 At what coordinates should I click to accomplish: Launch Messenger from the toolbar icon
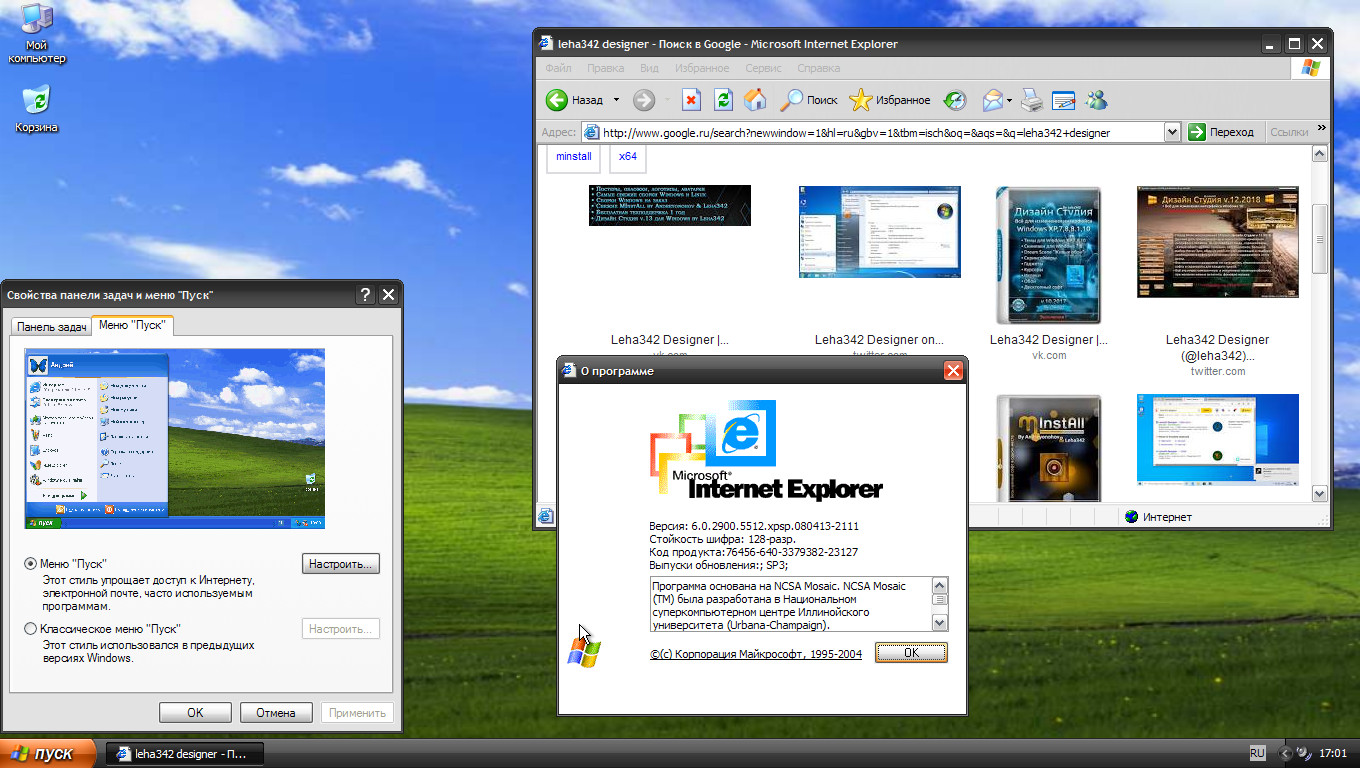[x=1096, y=100]
